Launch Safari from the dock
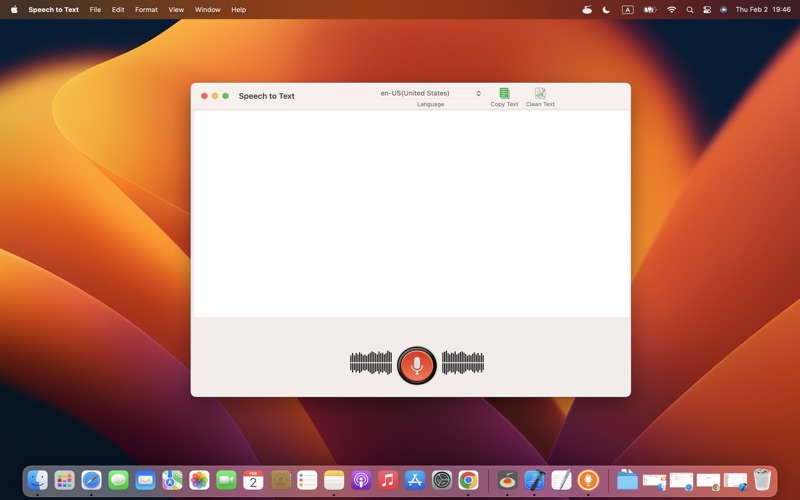This screenshot has height=500, width=800. click(91, 480)
